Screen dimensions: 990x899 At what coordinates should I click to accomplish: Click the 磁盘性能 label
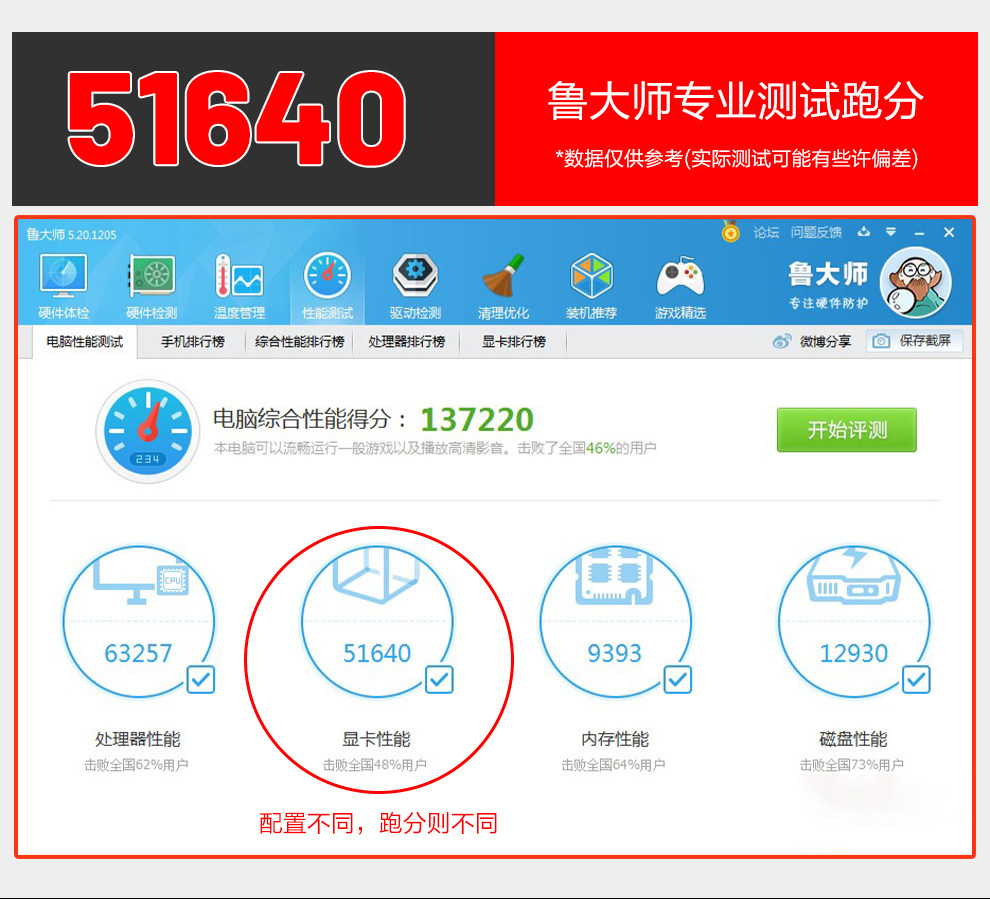tap(853, 739)
